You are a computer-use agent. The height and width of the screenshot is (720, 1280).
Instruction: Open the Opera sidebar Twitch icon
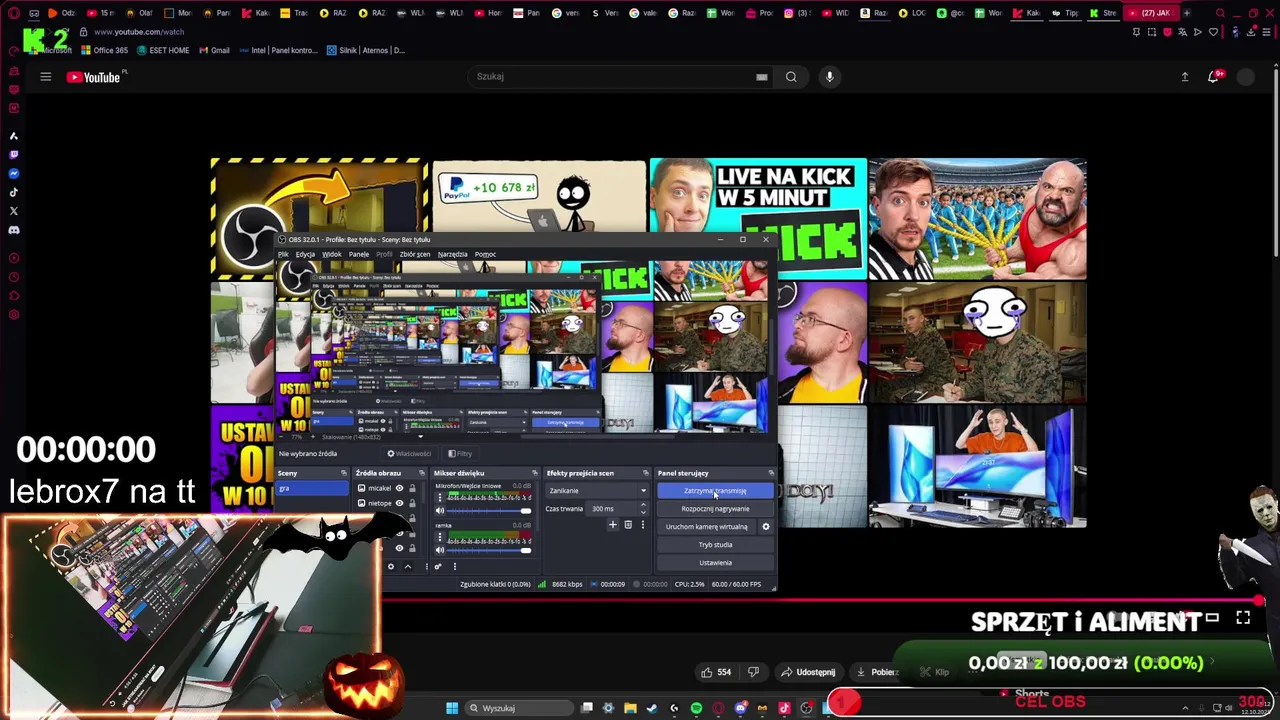tap(13, 154)
